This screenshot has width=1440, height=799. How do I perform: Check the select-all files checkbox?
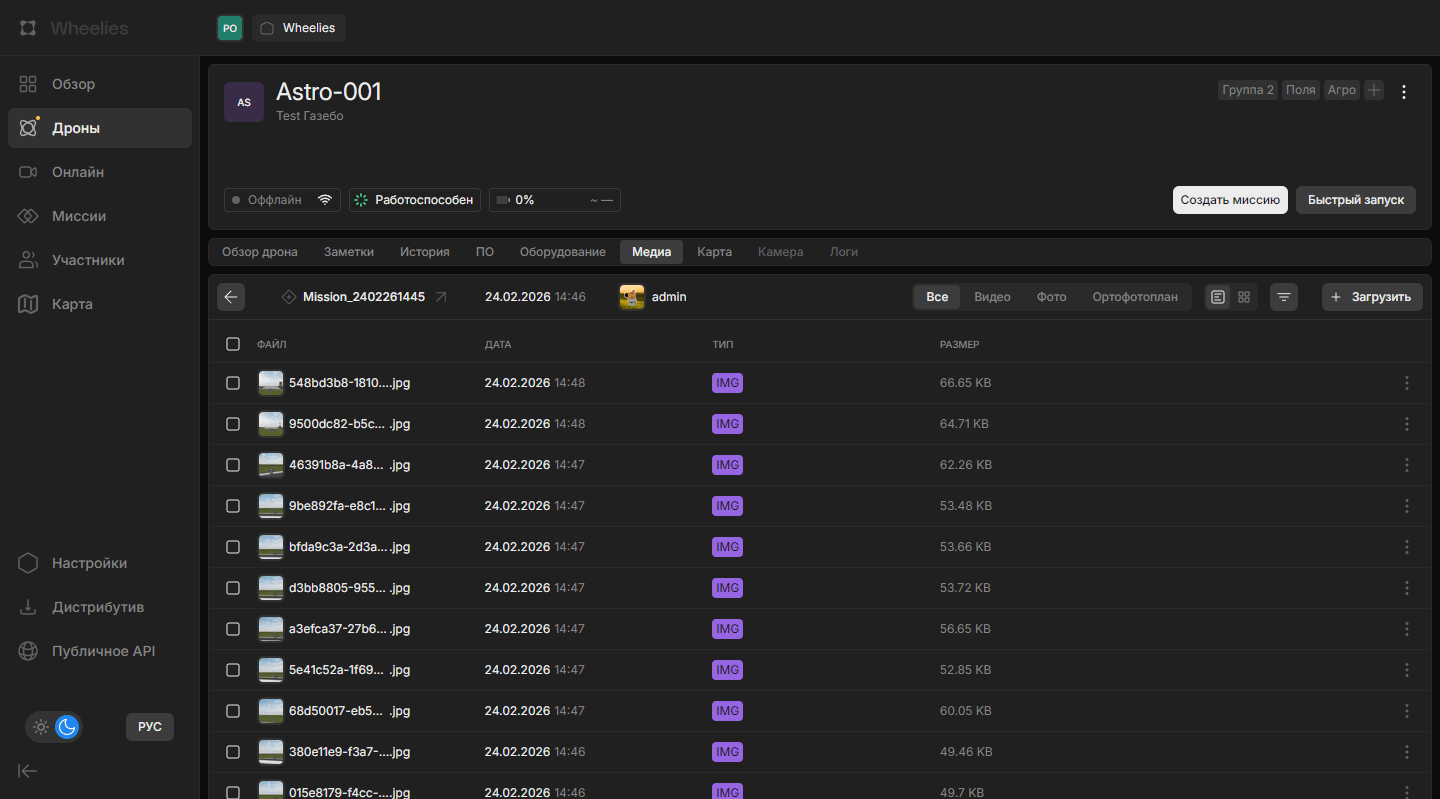coord(233,344)
